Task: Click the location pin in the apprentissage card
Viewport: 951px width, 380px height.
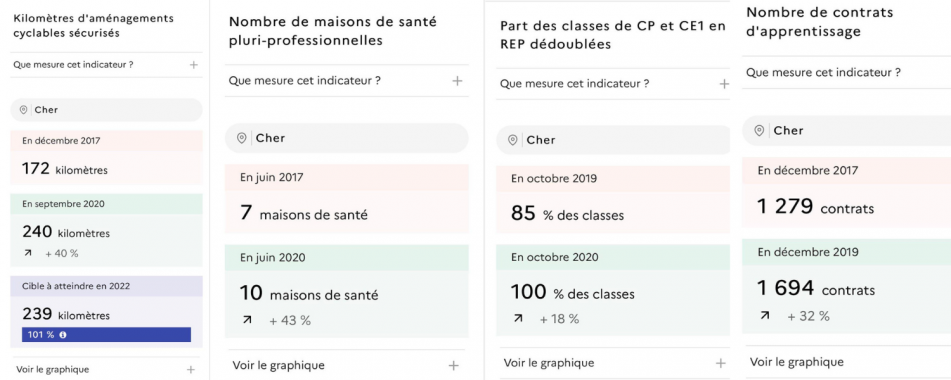Action: coord(759,130)
